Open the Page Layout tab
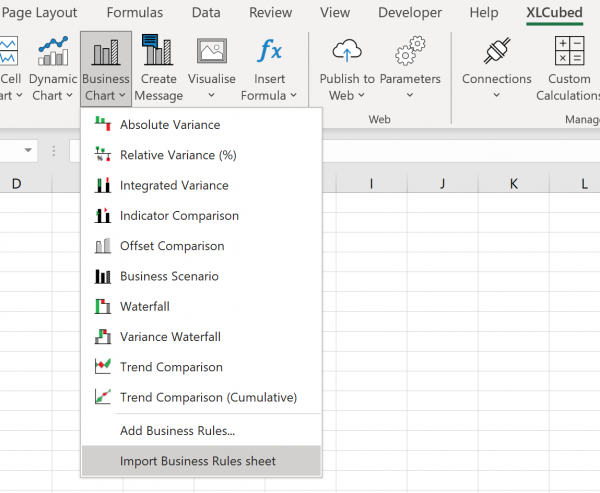The image size is (600, 493). coord(39,13)
